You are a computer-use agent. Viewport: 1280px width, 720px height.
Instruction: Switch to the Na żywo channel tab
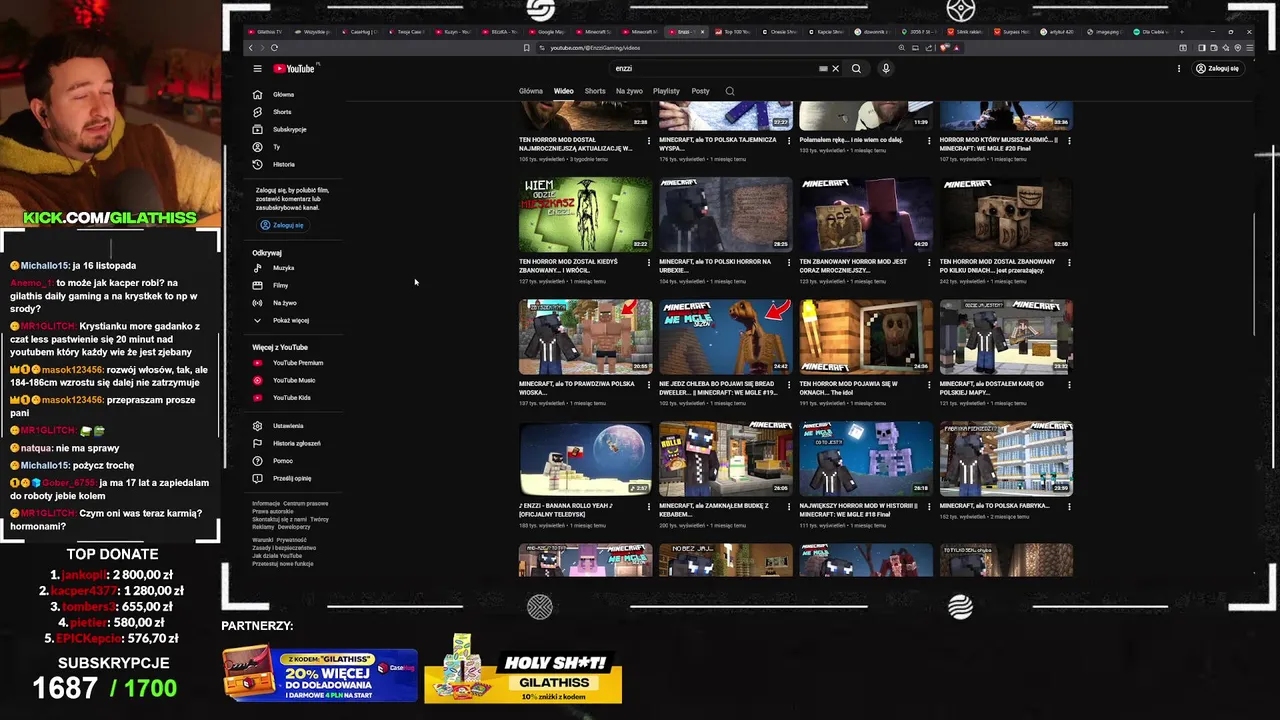pos(629,91)
